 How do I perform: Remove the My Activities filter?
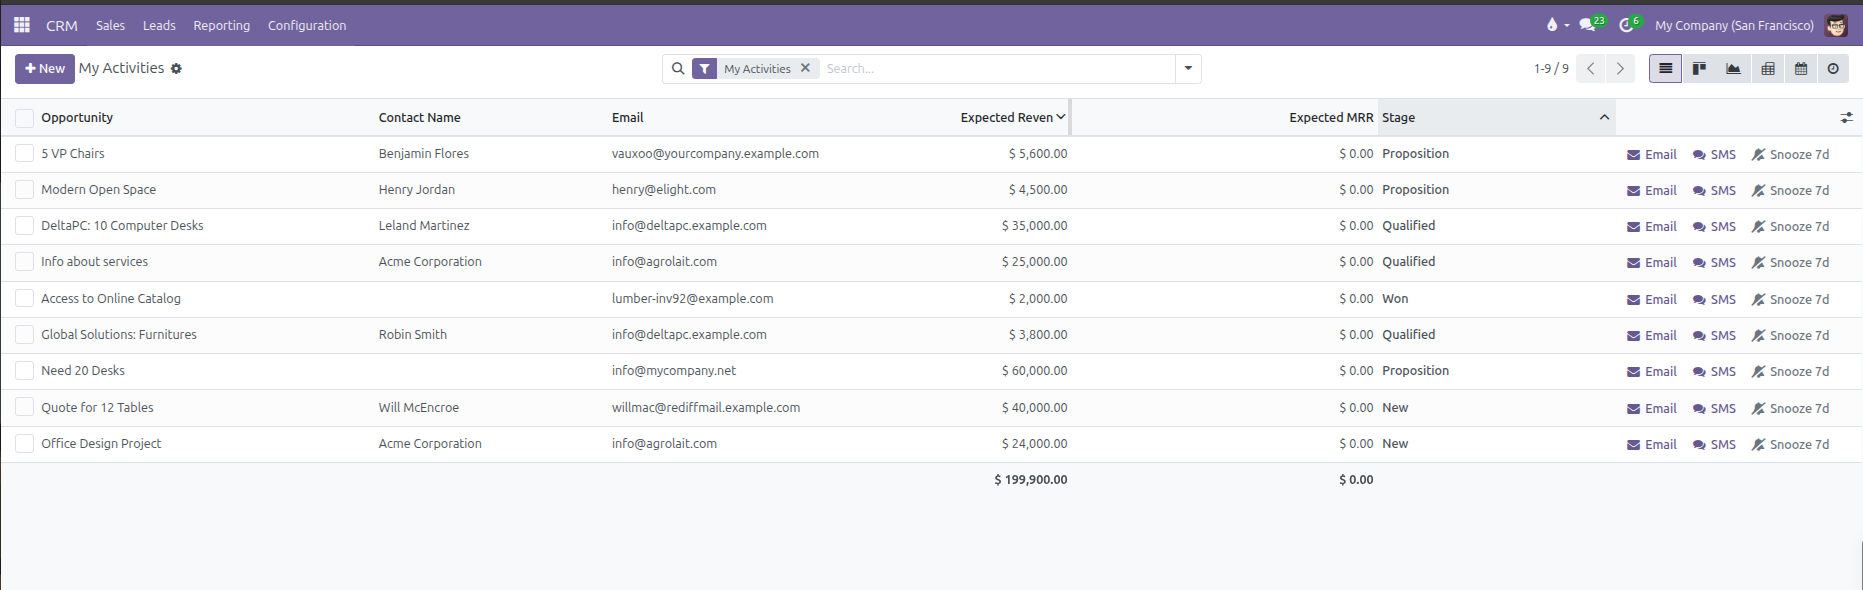point(805,68)
